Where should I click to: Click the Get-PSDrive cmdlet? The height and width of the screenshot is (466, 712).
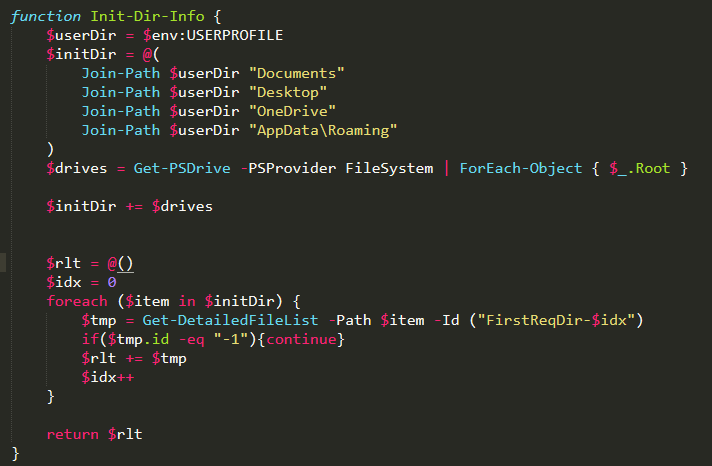coord(182,169)
